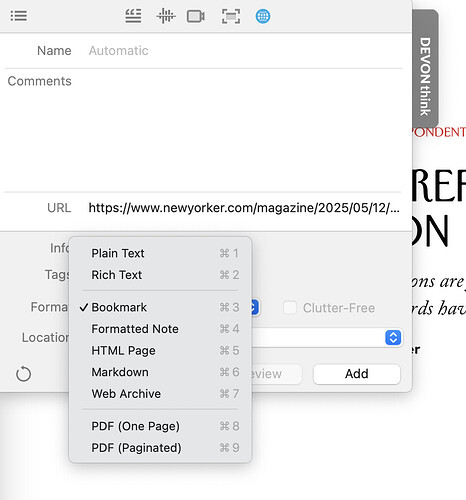
Task: Select the audio note waveform icon
Action: click(x=166, y=16)
